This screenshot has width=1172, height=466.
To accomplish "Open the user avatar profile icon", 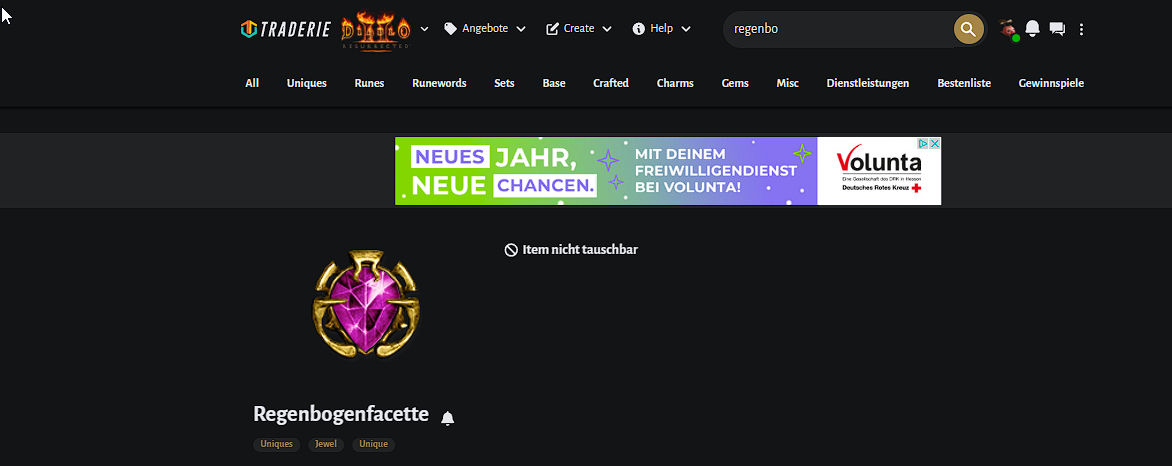I will [x=1009, y=29].
